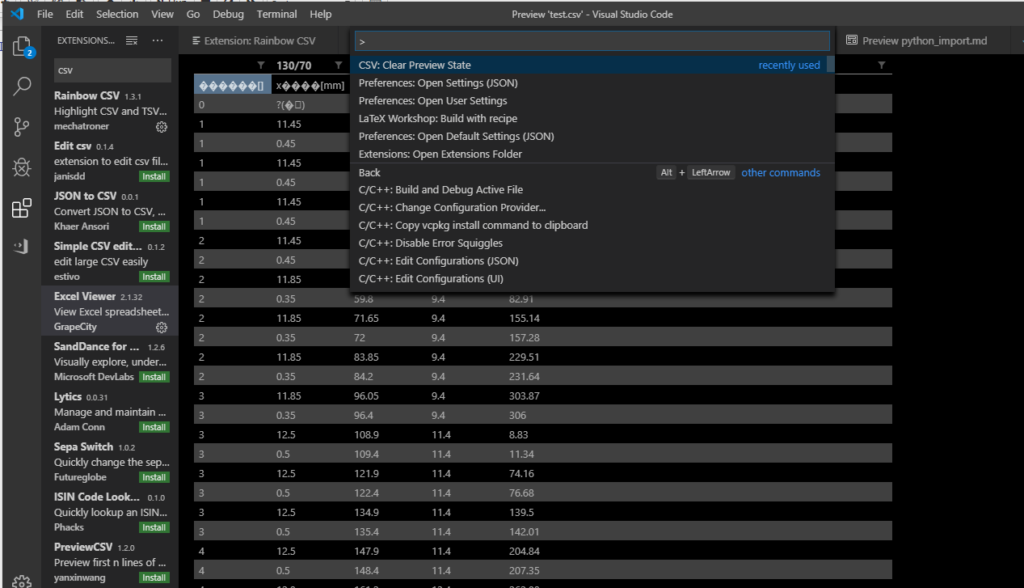Open the Selection menu
Screen dimensions: 1024x588
click(117, 14)
